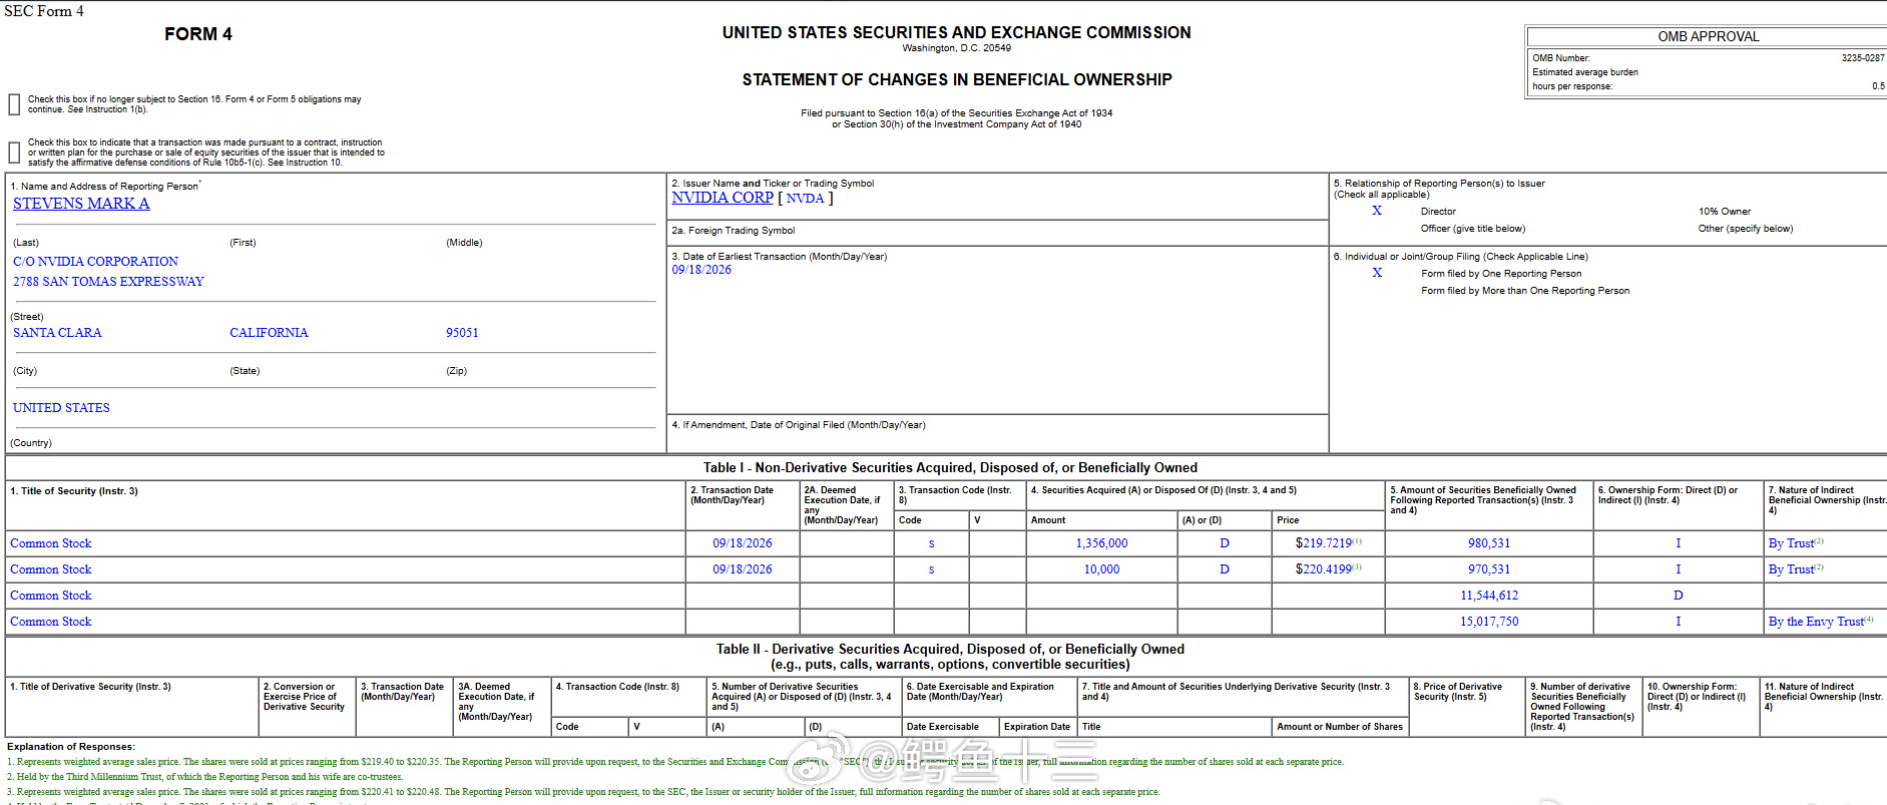This screenshot has height=805, width=1887.
Task: Click Common Stock in the 1,356,000 row
Action: click(x=51, y=544)
